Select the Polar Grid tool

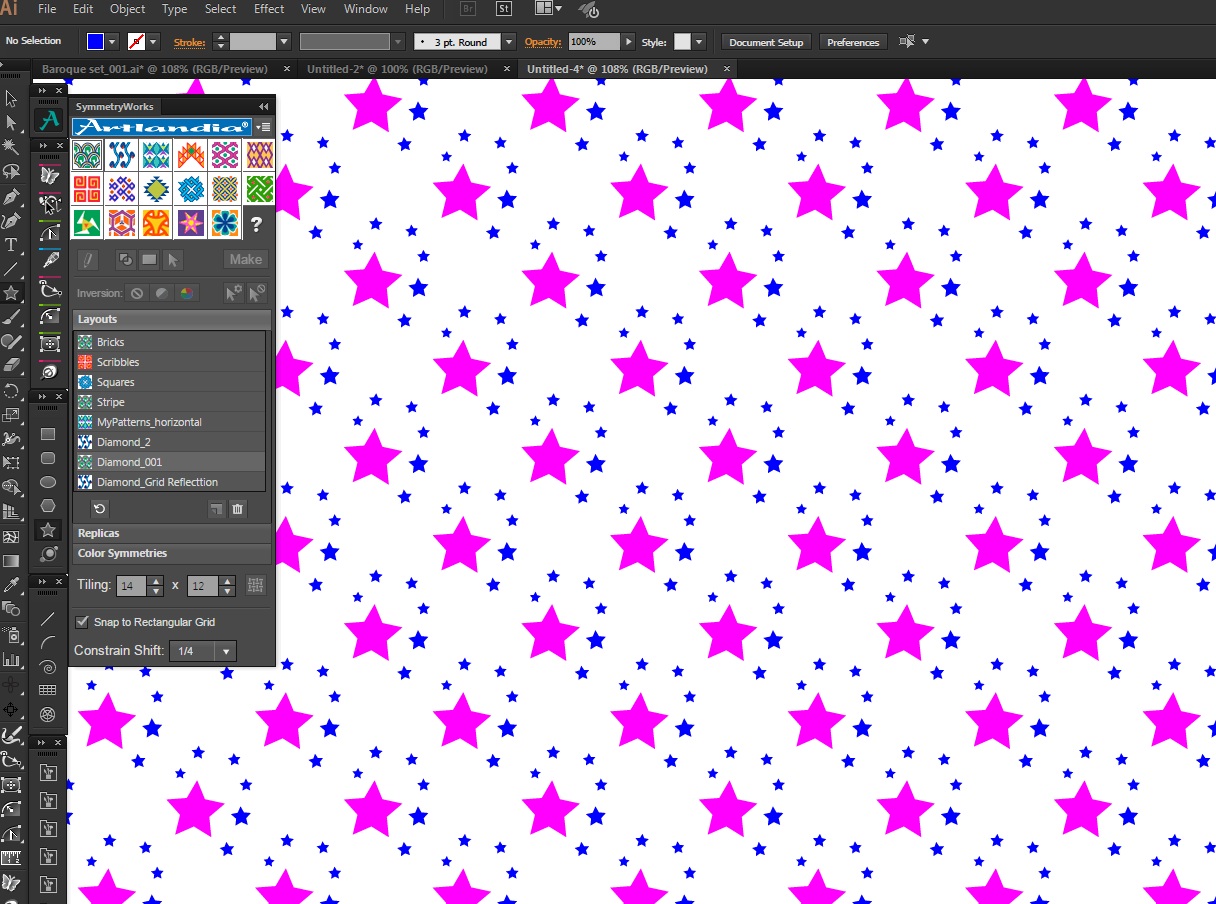pyautogui.click(x=47, y=714)
